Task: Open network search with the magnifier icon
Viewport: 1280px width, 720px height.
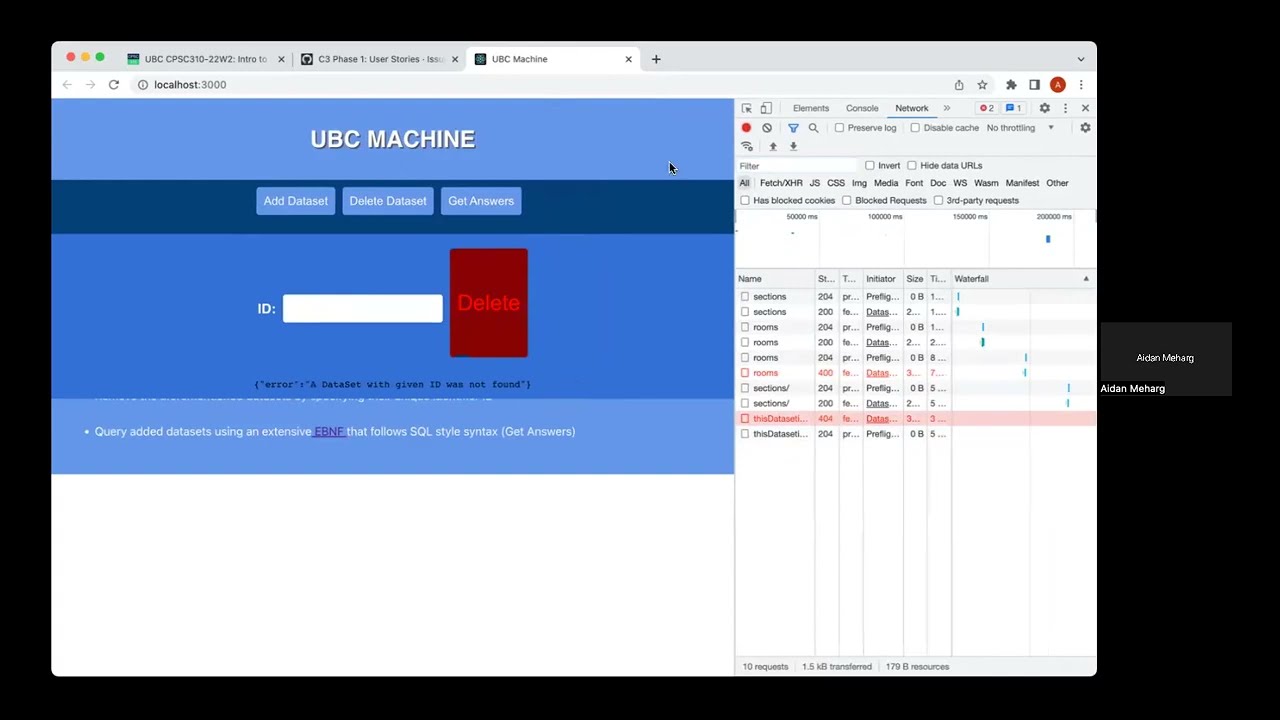Action: [813, 128]
